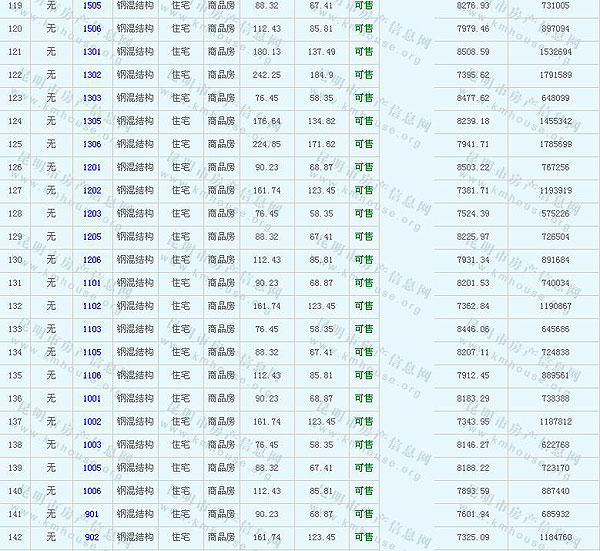Open room 1101 link

92,283
